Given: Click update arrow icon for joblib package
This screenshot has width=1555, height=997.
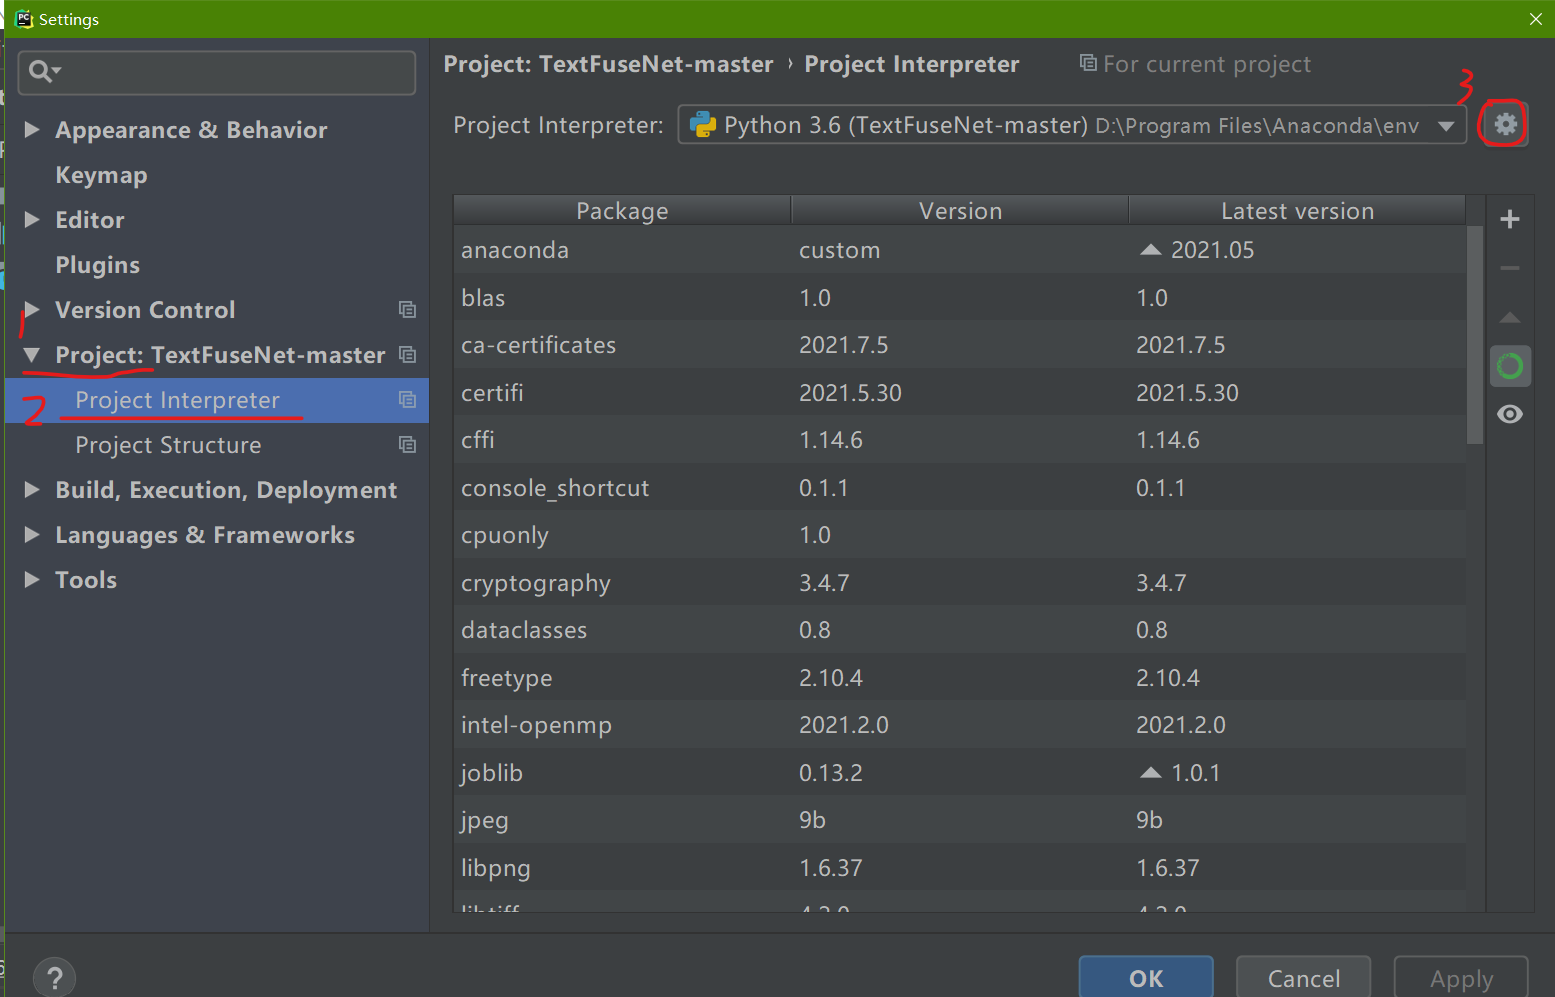Looking at the screenshot, I should (x=1151, y=773).
